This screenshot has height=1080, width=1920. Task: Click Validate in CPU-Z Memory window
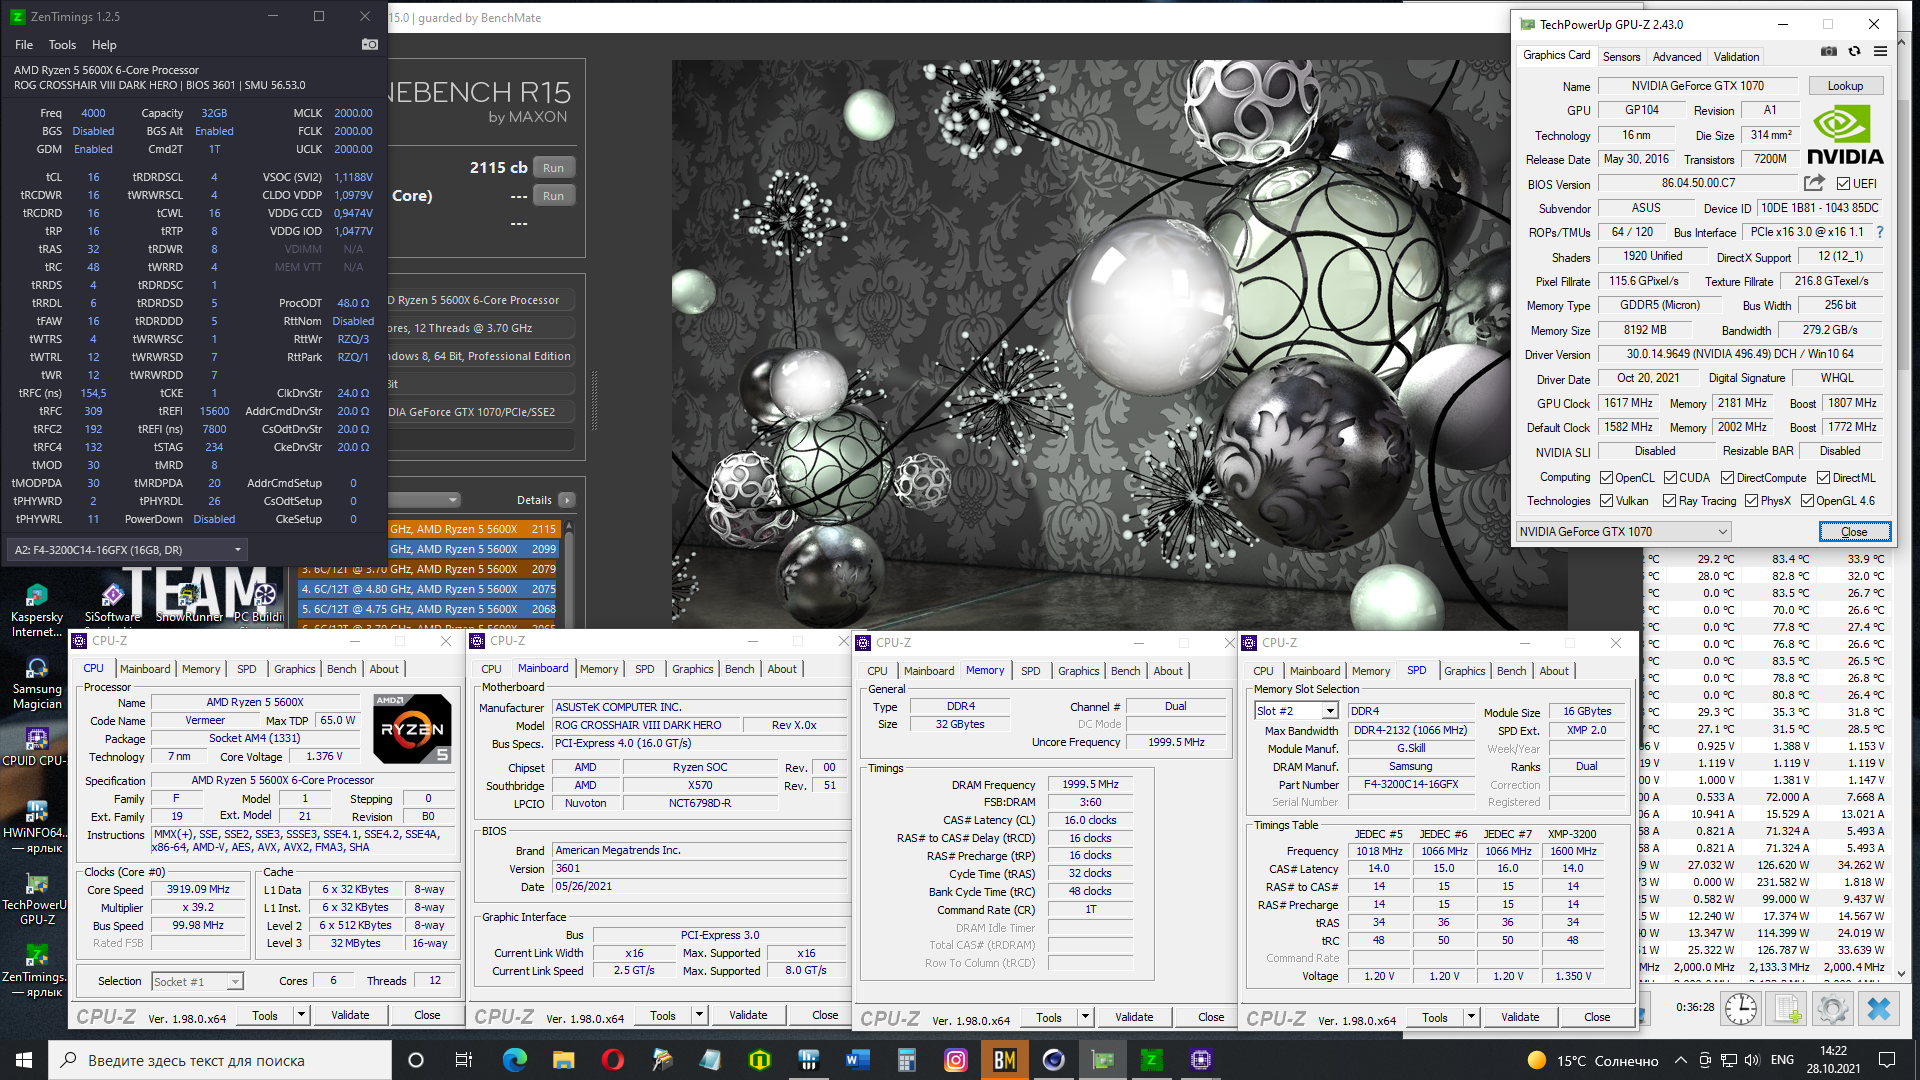(1134, 1017)
